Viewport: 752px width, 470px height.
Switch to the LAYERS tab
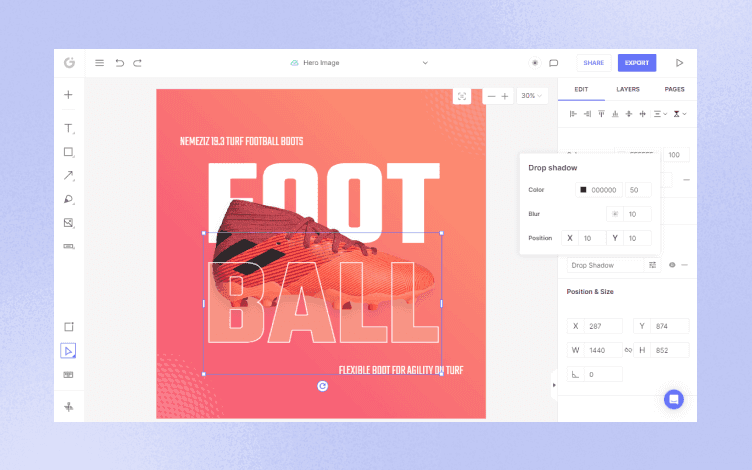coord(628,89)
